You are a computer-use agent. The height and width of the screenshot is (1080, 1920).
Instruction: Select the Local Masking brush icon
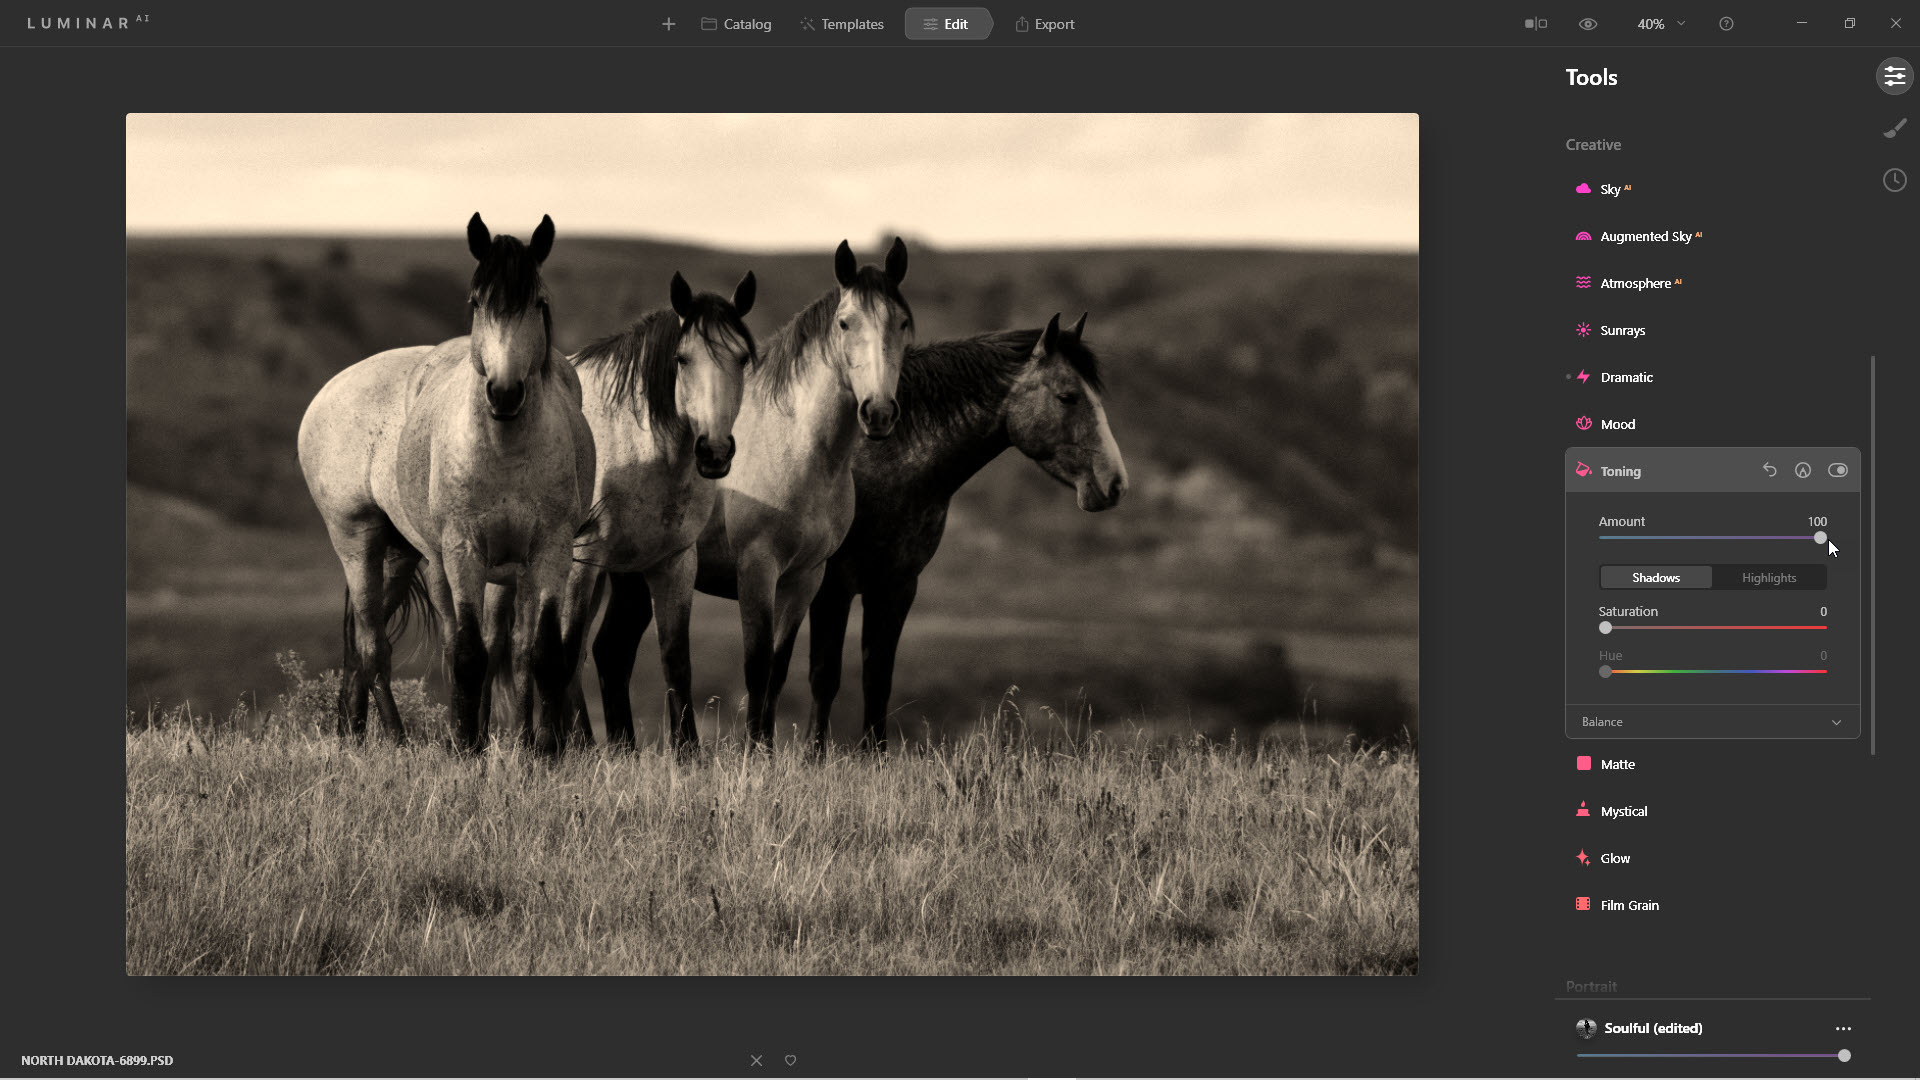point(1894,129)
